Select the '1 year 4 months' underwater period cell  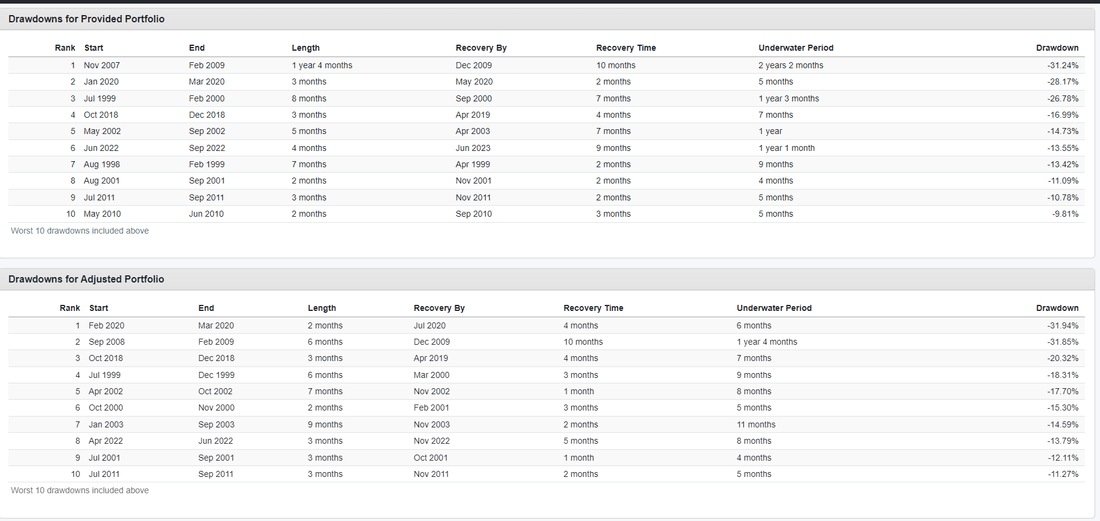click(x=767, y=342)
